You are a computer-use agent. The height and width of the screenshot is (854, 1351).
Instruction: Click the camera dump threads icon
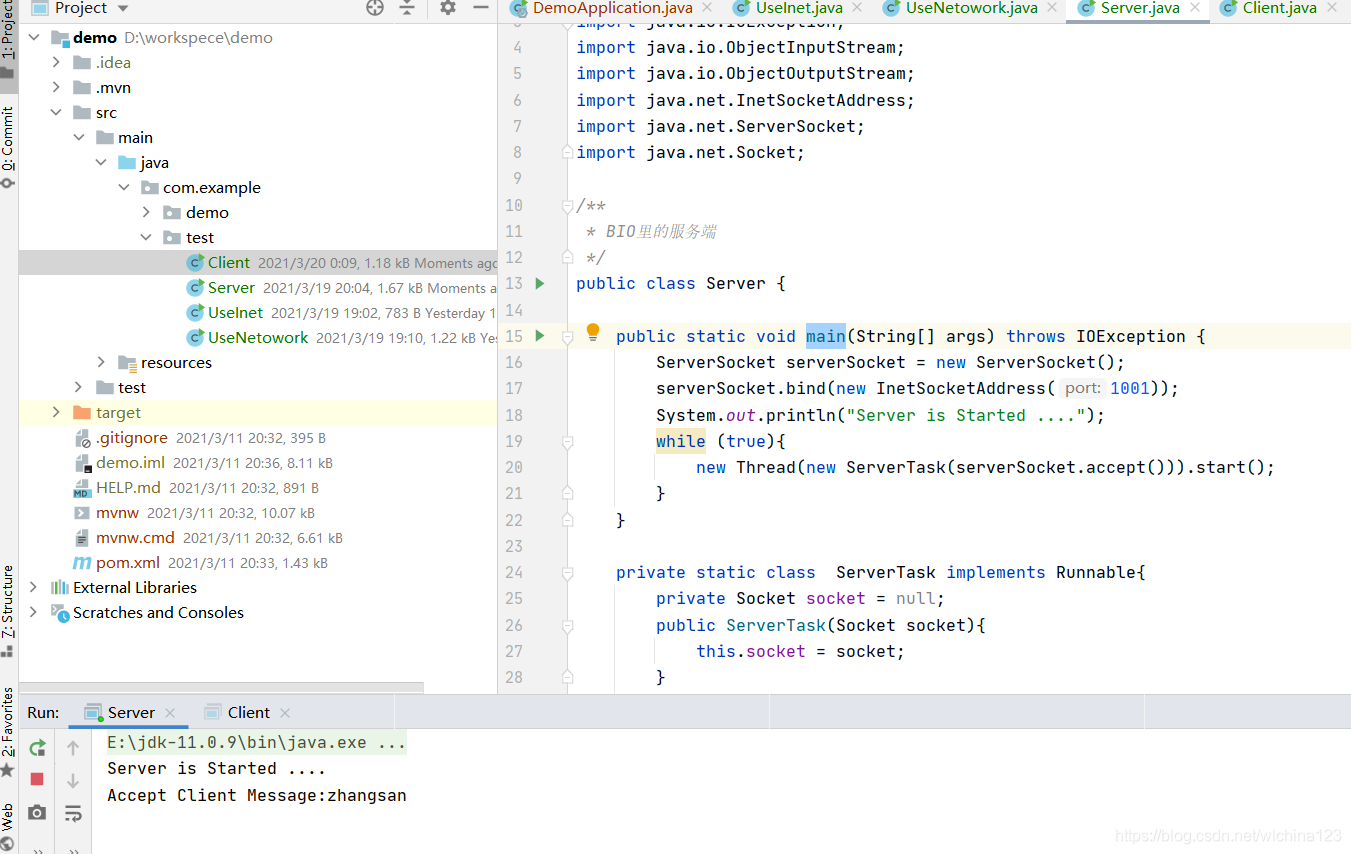(37, 813)
